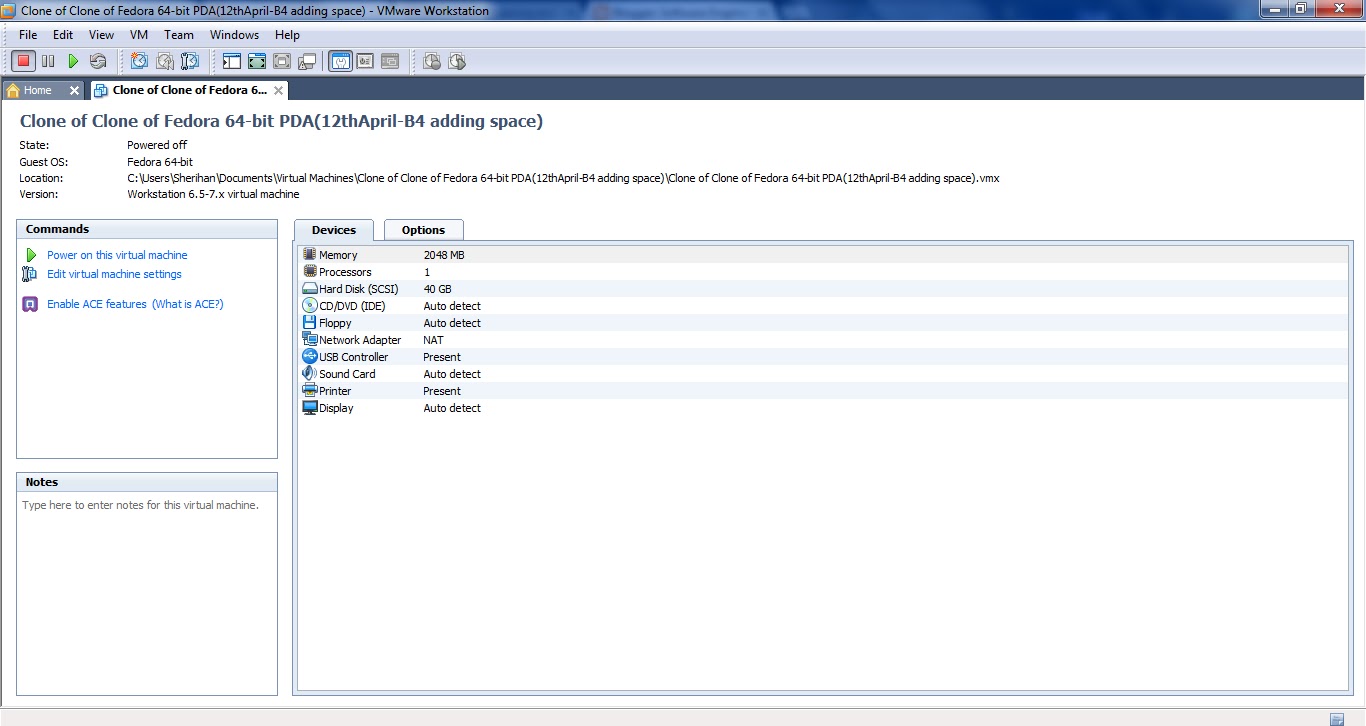Open the Team menu
1366x726 pixels.
[x=179, y=35]
